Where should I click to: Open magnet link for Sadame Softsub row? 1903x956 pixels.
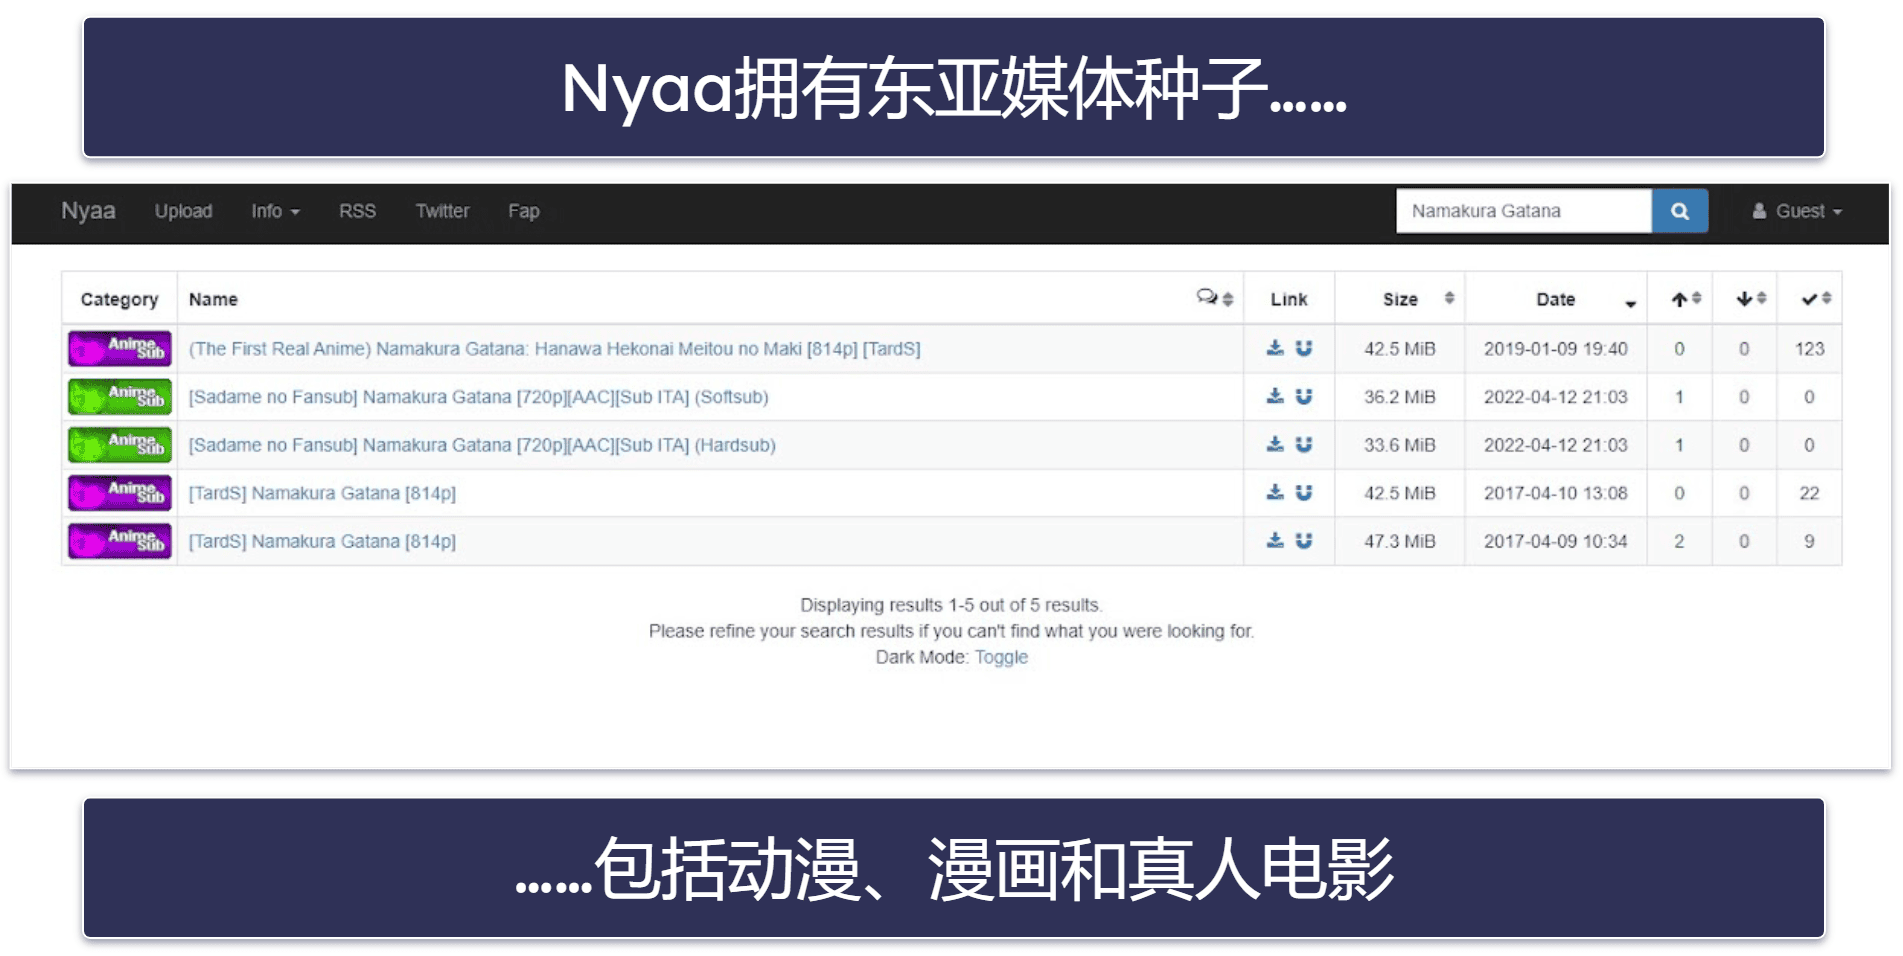1304,396
